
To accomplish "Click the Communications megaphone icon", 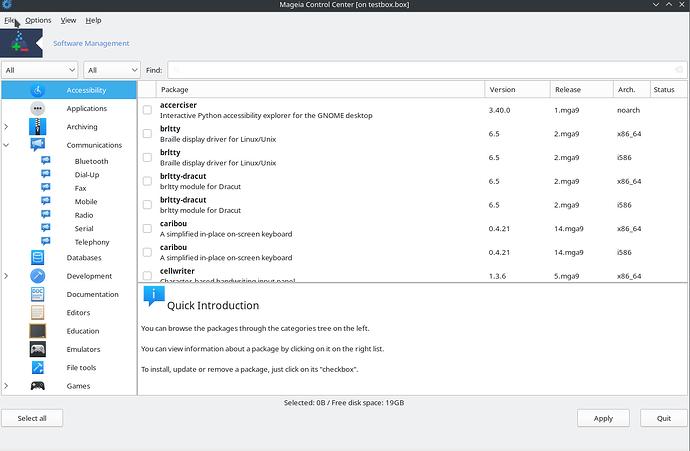I will (x=37, y=144).
